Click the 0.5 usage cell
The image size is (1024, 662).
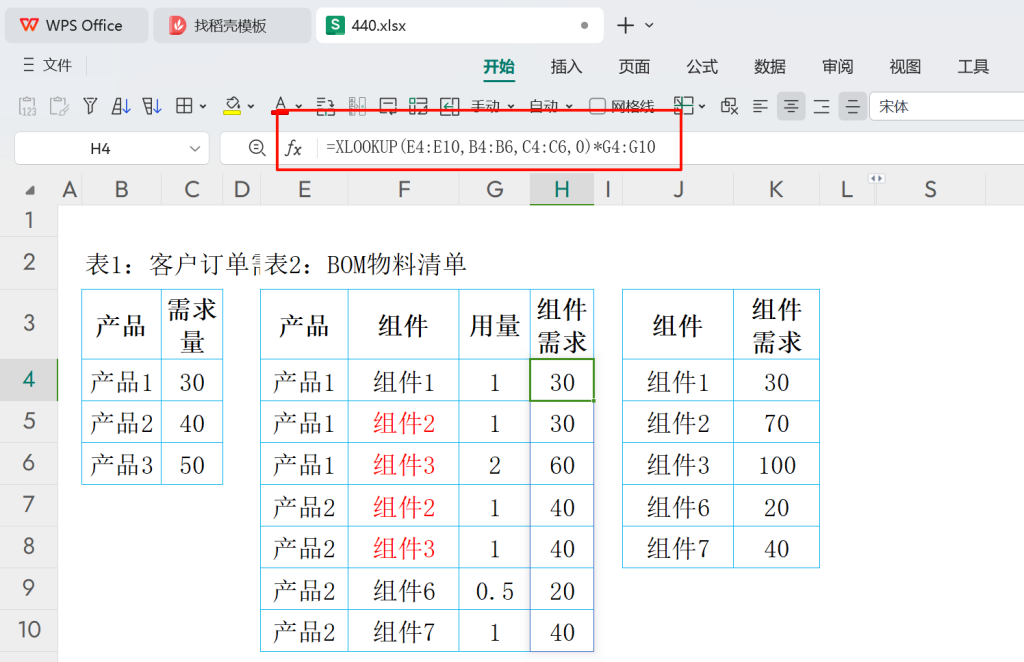tap(494, 591)
